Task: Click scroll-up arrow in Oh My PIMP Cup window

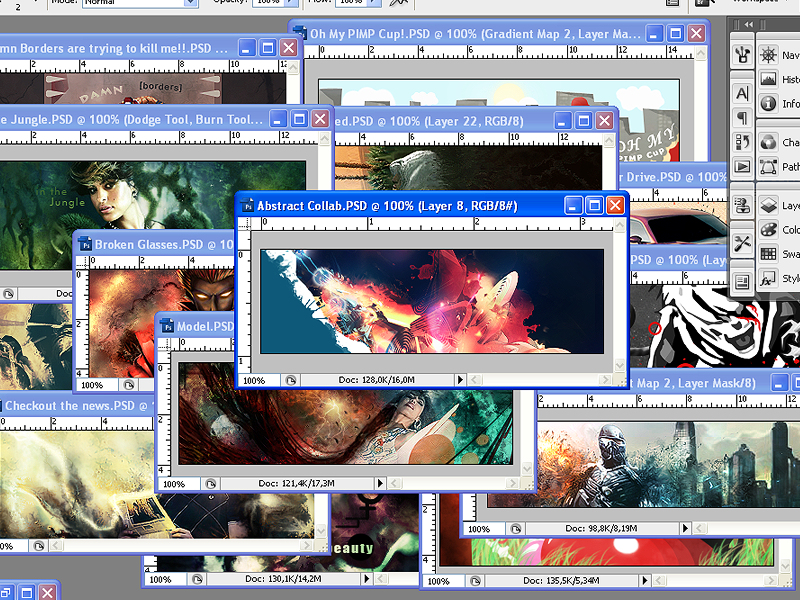Action: pyautogui.click(x=701, y=52)
